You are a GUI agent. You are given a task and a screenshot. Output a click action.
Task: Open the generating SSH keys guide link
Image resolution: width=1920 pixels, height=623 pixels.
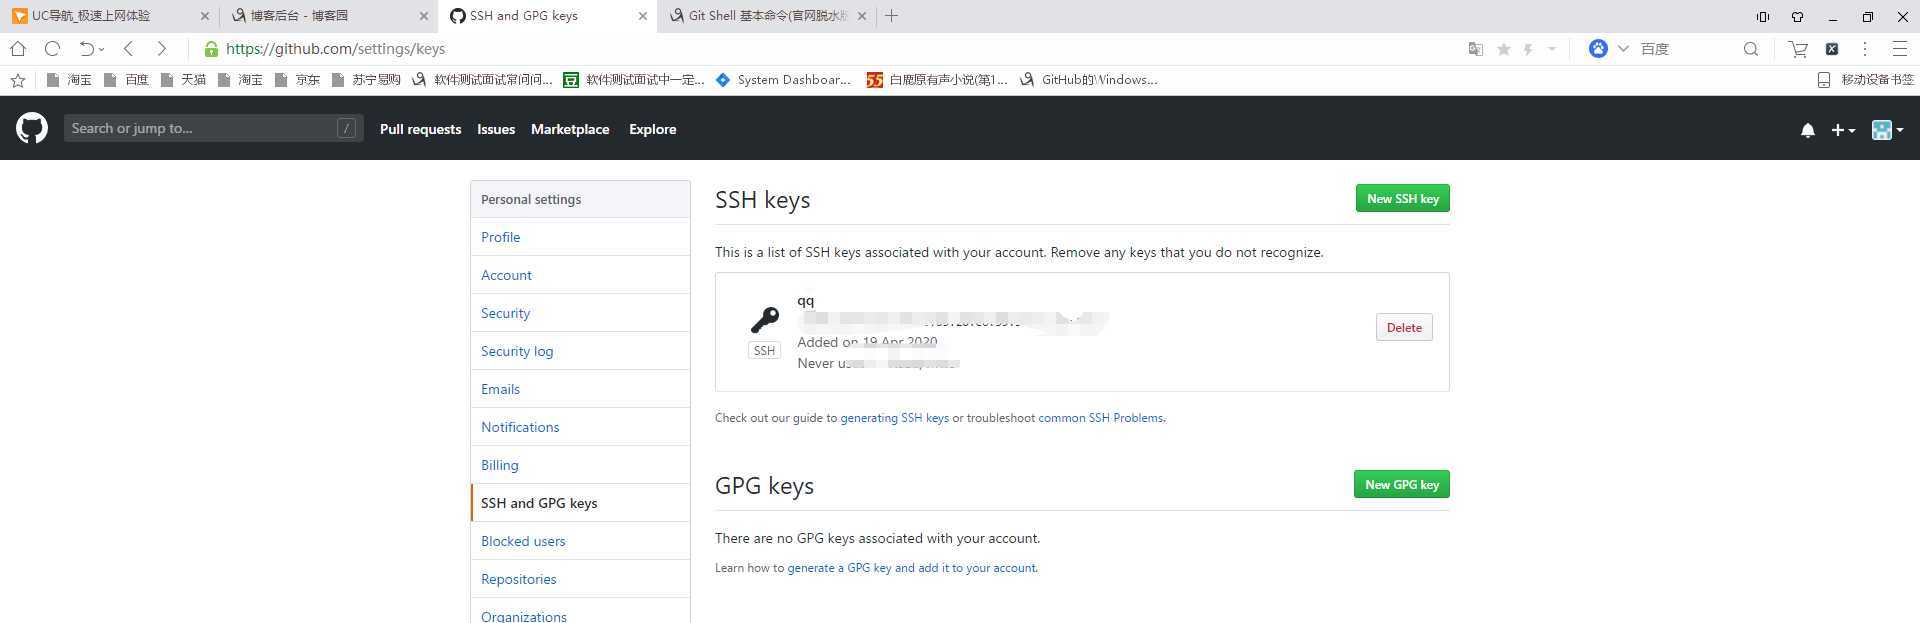coord(894,418)
